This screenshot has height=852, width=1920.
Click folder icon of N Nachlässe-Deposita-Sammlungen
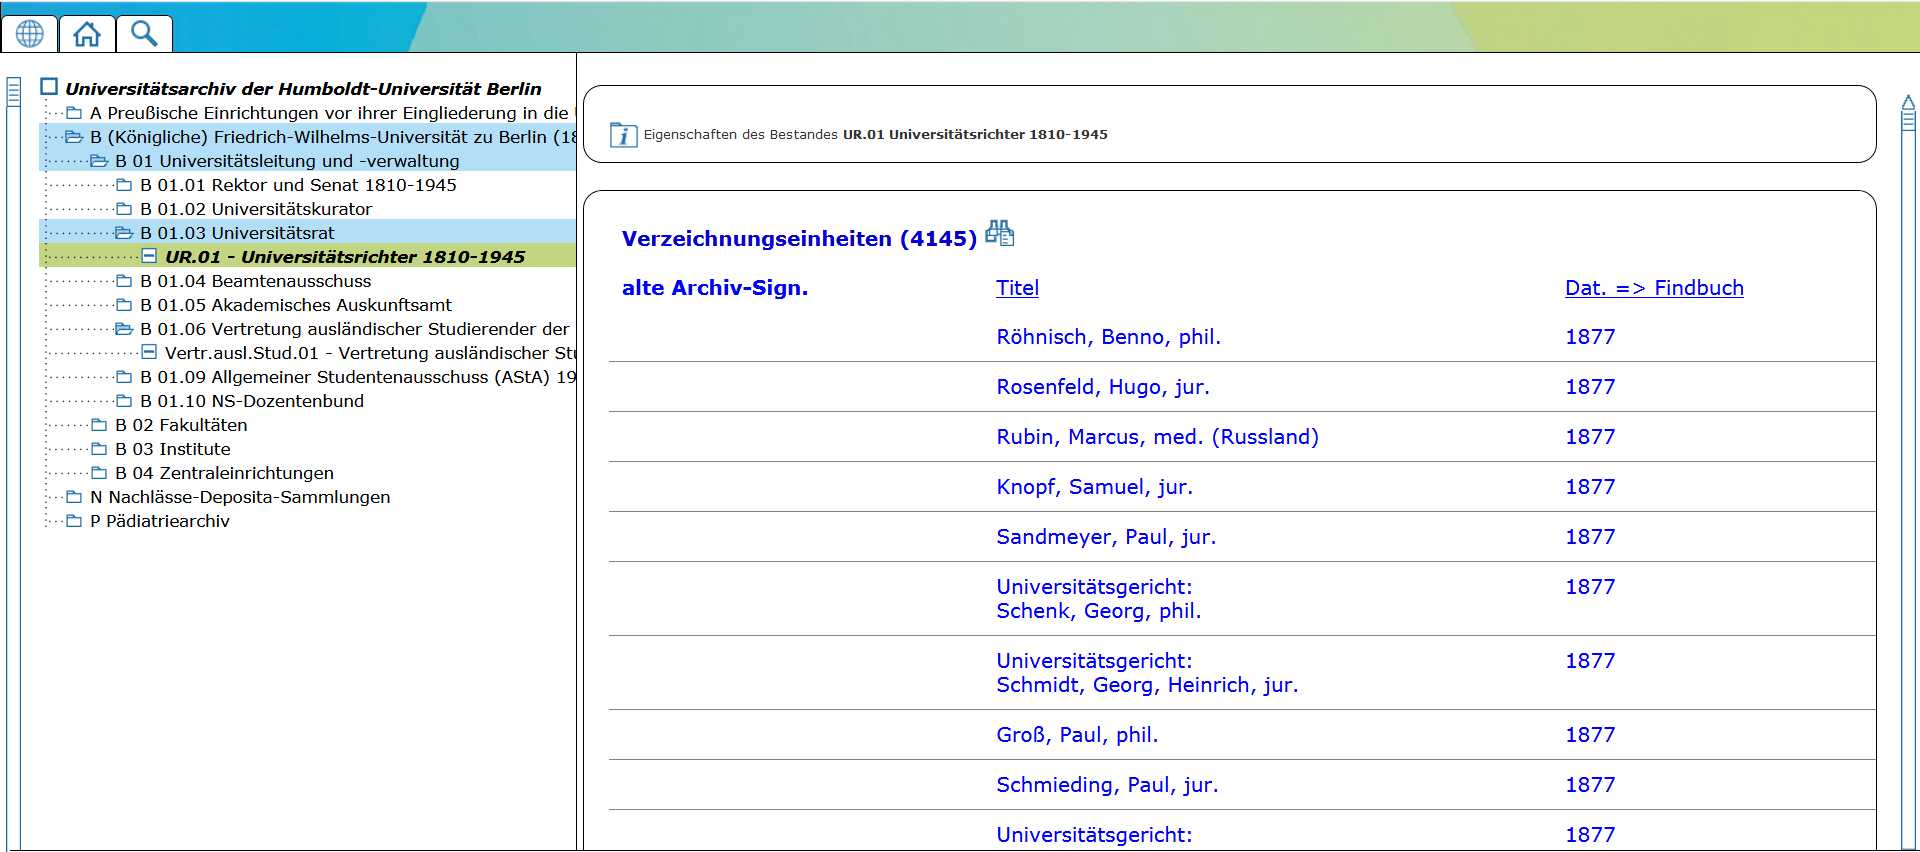pyautogui.click(x=74, y=497)
